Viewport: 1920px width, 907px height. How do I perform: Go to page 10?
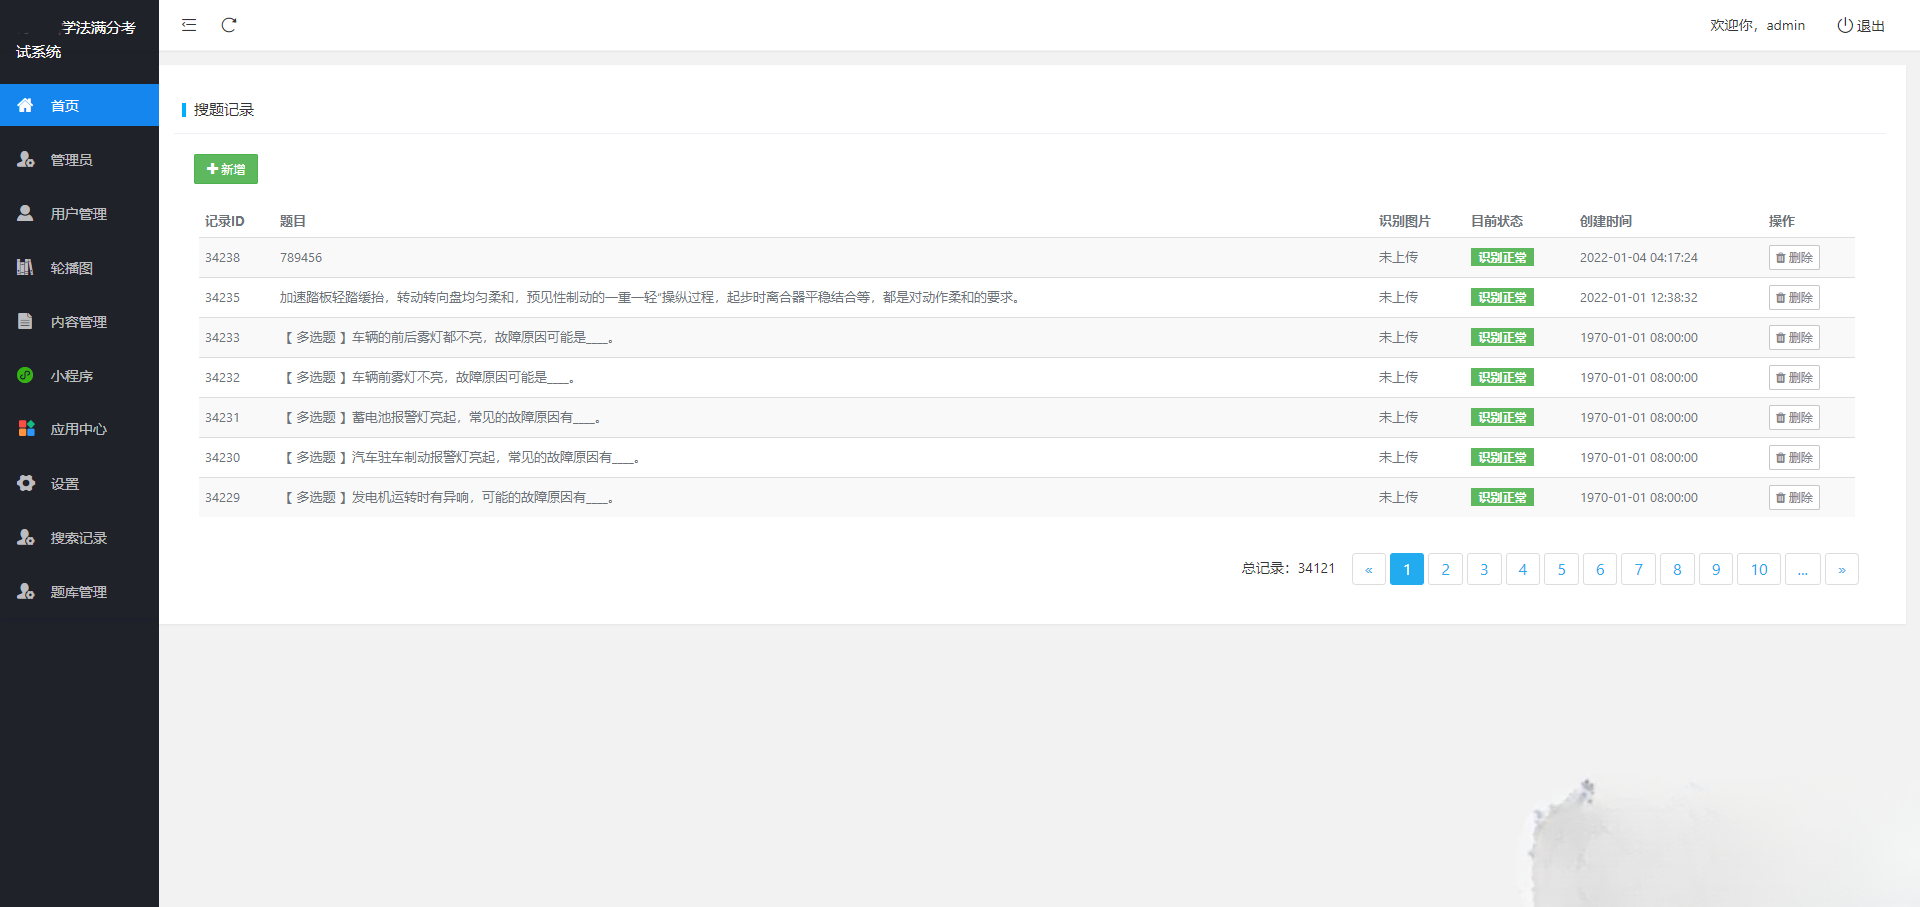1759,569
